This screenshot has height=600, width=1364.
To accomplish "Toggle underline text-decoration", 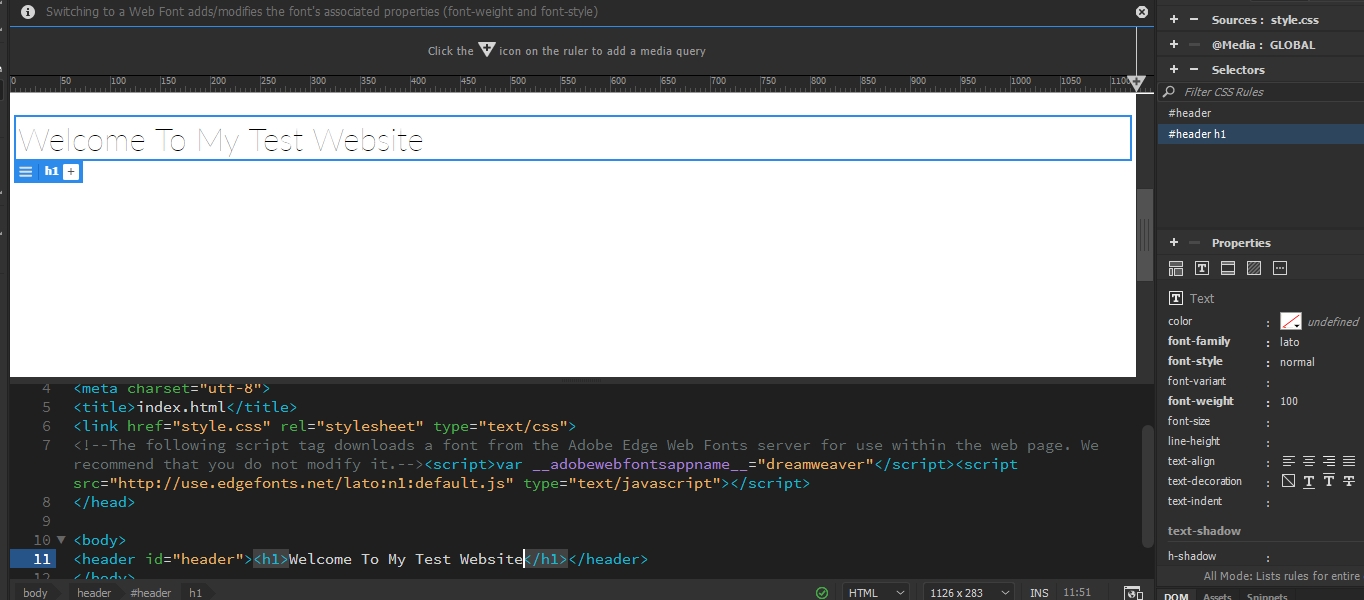I will pos(1308,481).
